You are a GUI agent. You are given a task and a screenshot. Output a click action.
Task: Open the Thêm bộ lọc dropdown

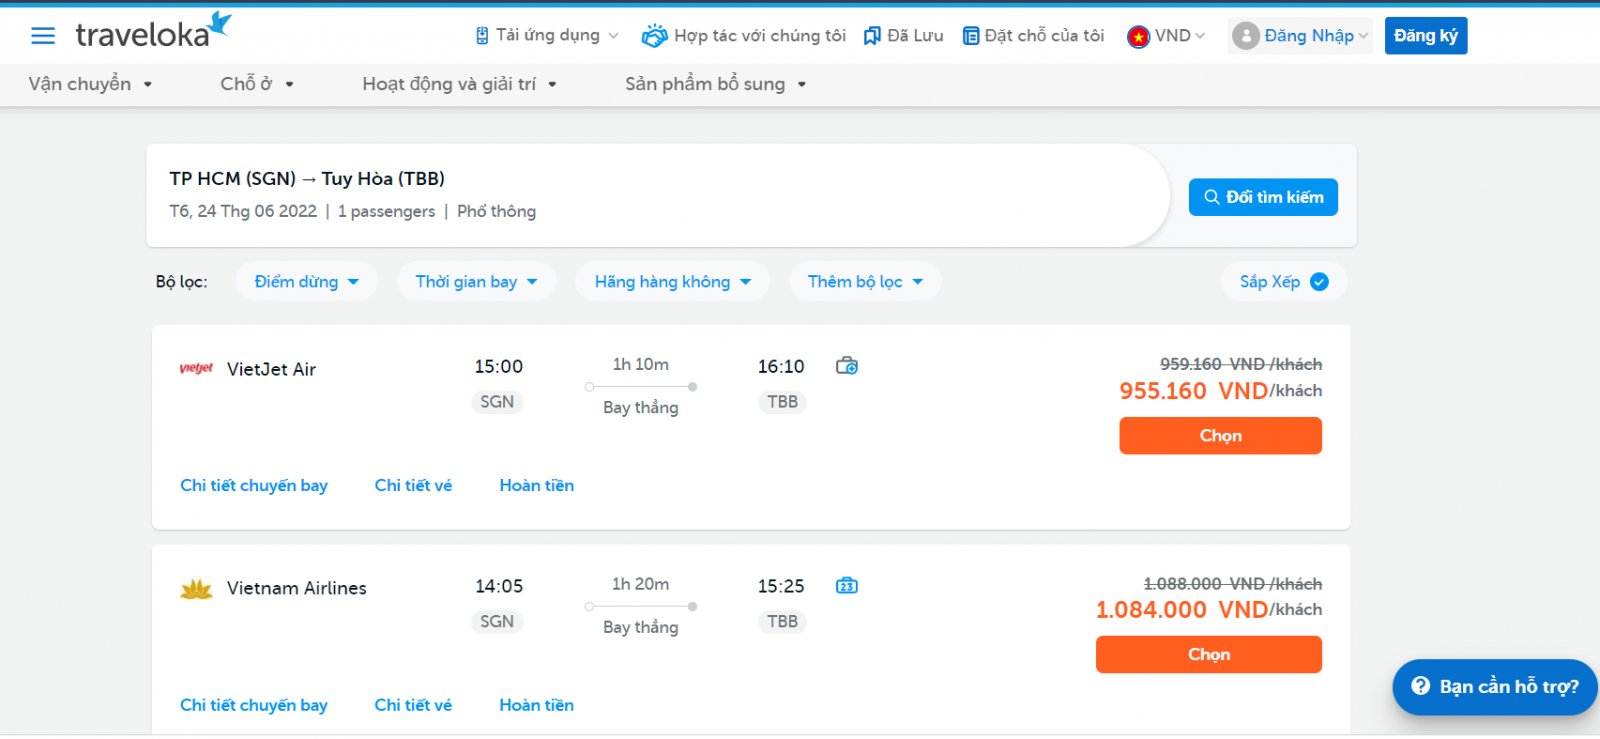(865, 282)
